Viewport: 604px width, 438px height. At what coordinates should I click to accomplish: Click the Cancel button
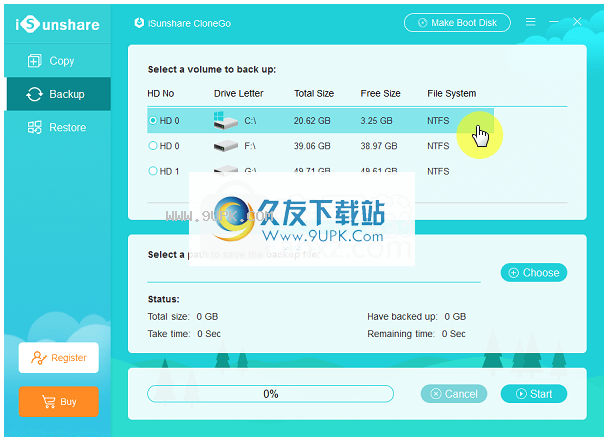pyautogui.click(x=454, y=394)
